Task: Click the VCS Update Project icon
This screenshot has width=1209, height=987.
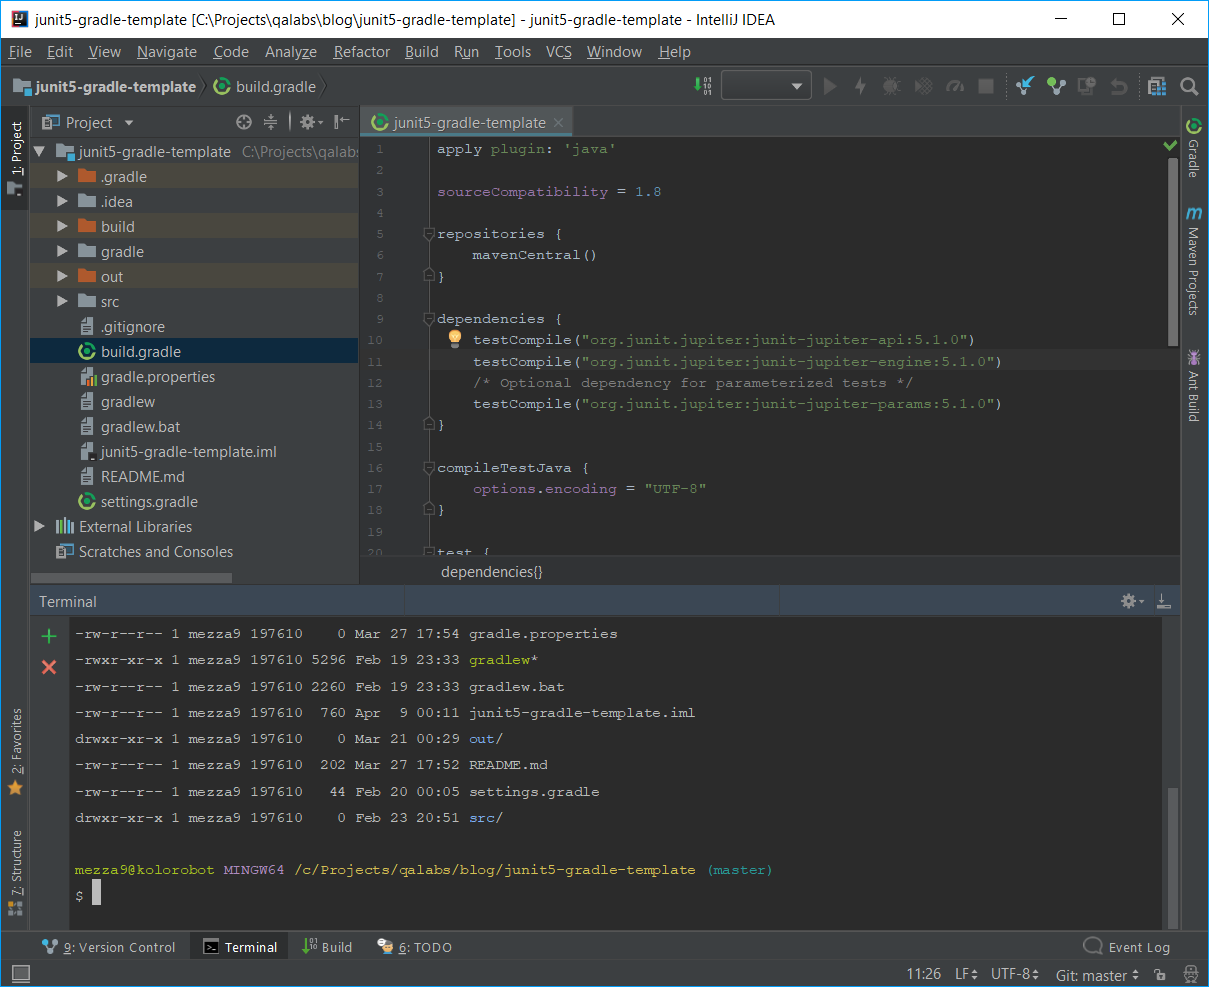Action: coord(1025,87)
